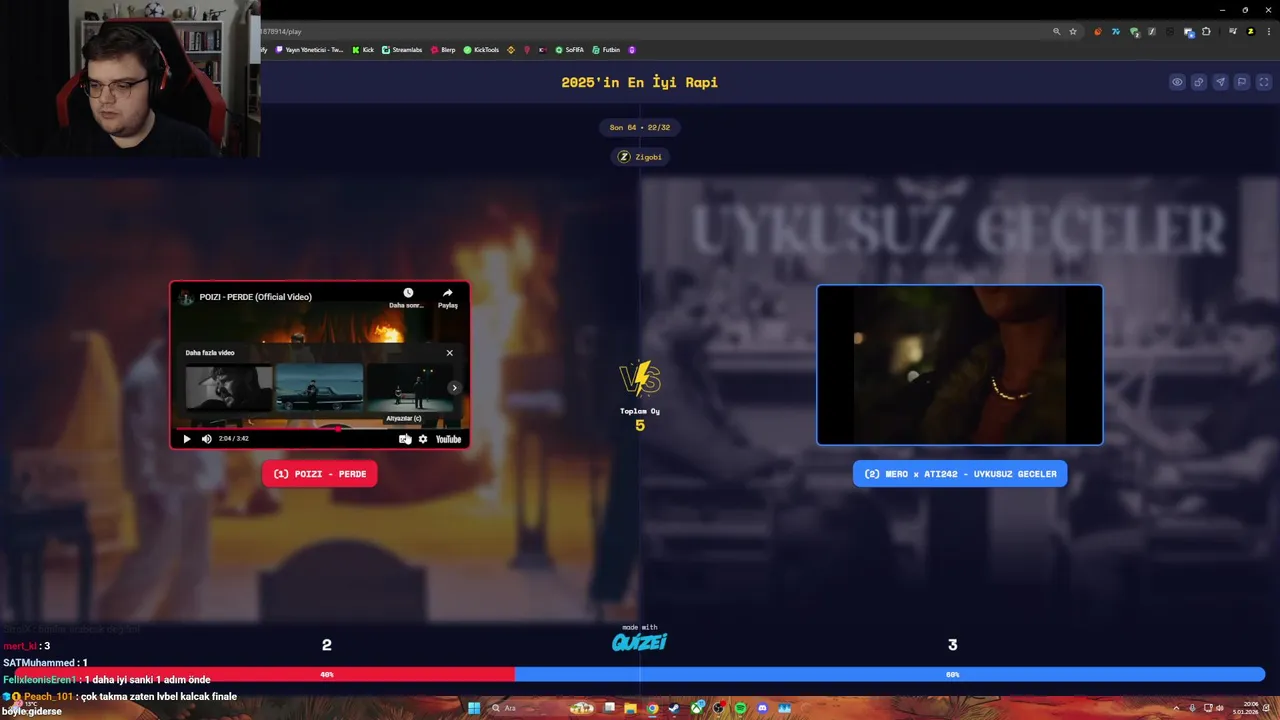Open the Kick bookmark
Image resolution: width=1280 pixels, height=720 pixels.
[363, 50]
